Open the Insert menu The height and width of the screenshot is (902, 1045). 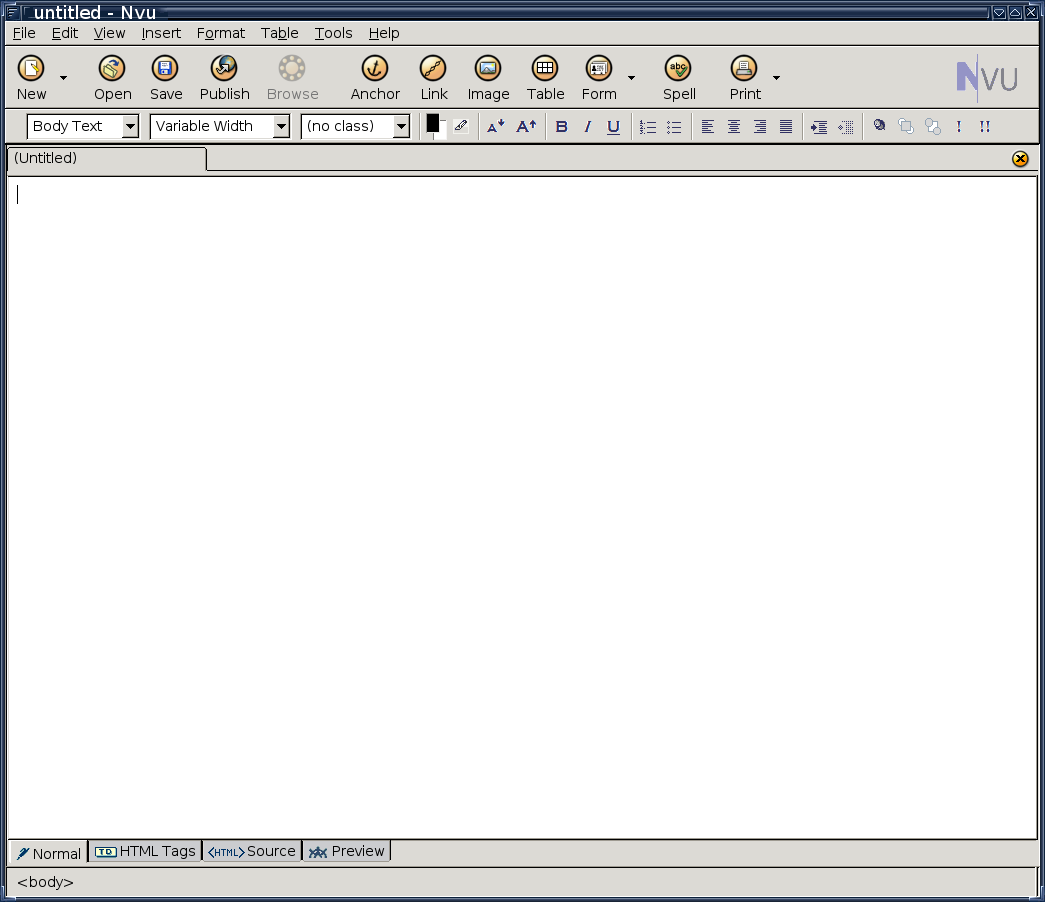[x=161, y=33]
